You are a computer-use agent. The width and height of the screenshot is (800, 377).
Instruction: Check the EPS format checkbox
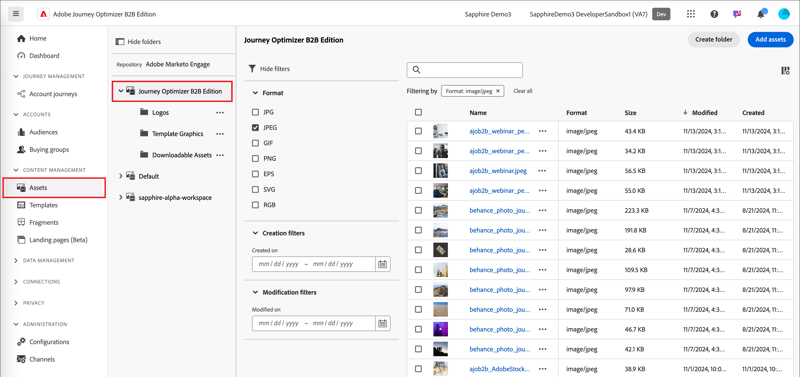pyautogui.click(x=256, y=174)
